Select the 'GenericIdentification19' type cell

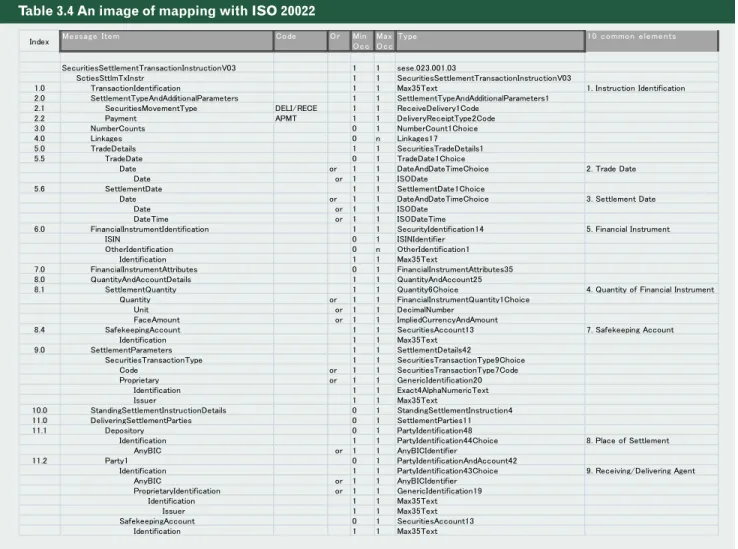point(439,491)
